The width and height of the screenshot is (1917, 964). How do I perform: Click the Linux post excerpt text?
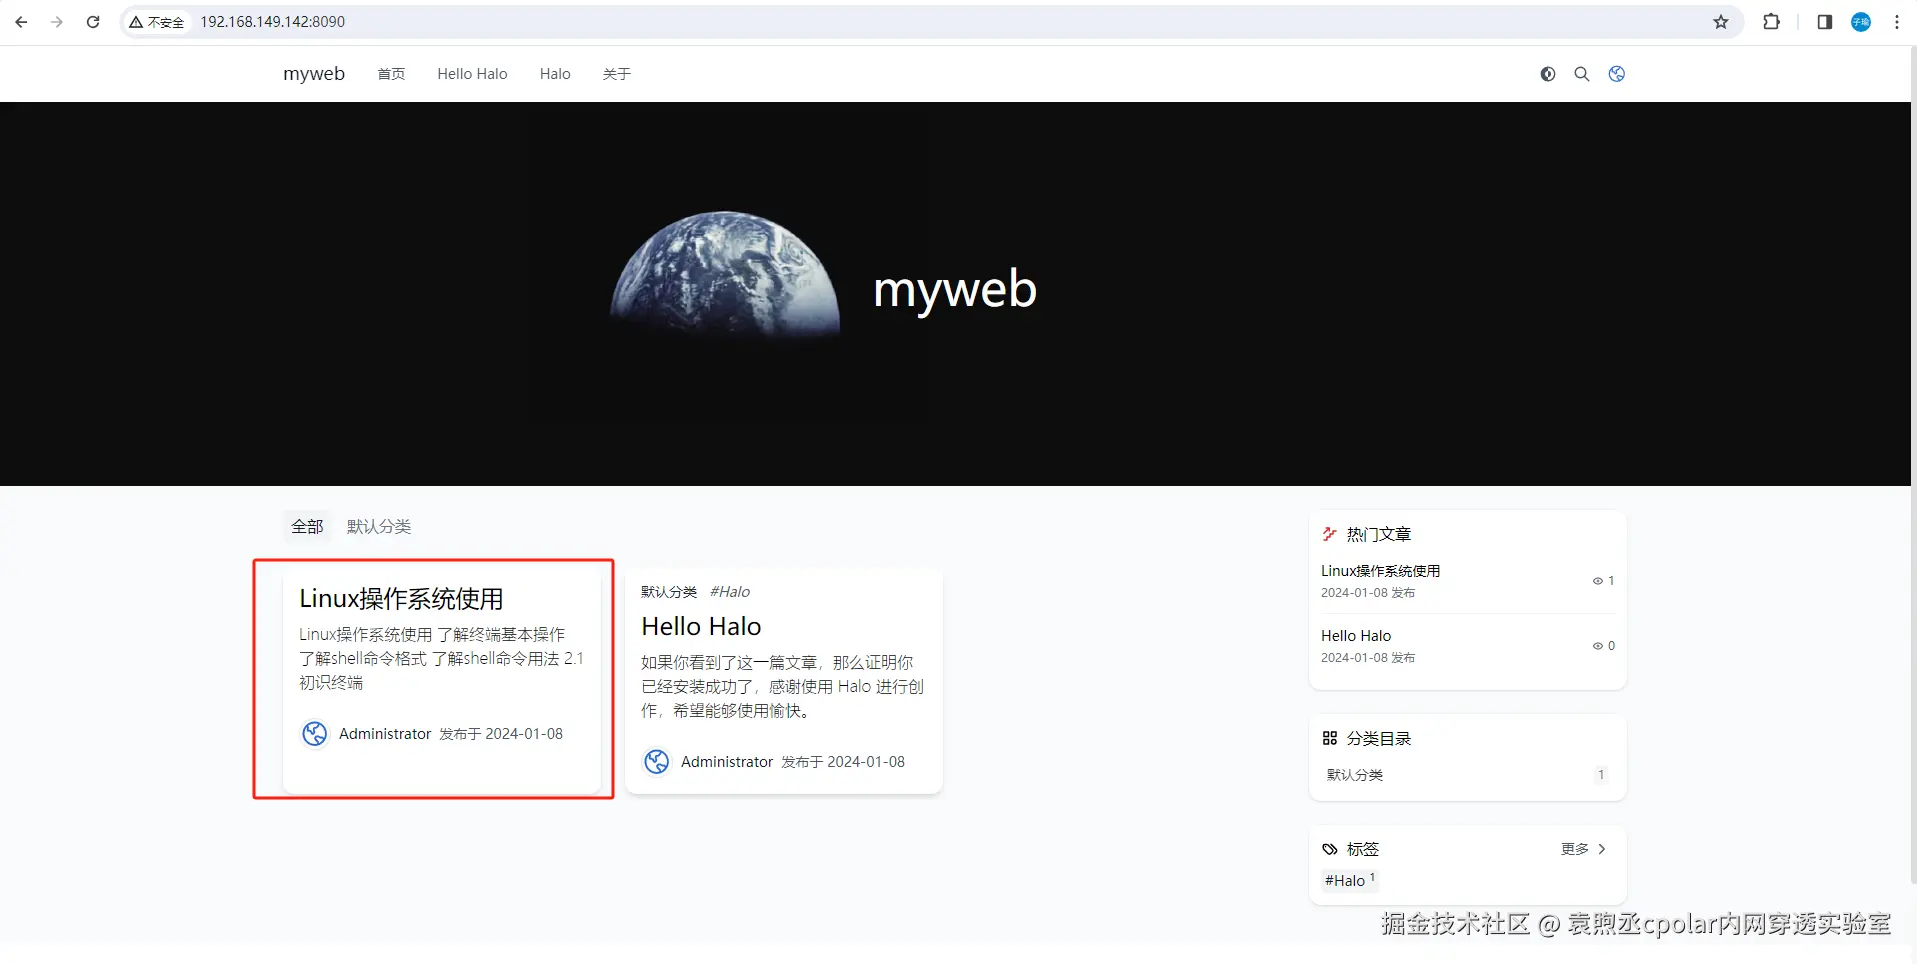coord(441,659)
